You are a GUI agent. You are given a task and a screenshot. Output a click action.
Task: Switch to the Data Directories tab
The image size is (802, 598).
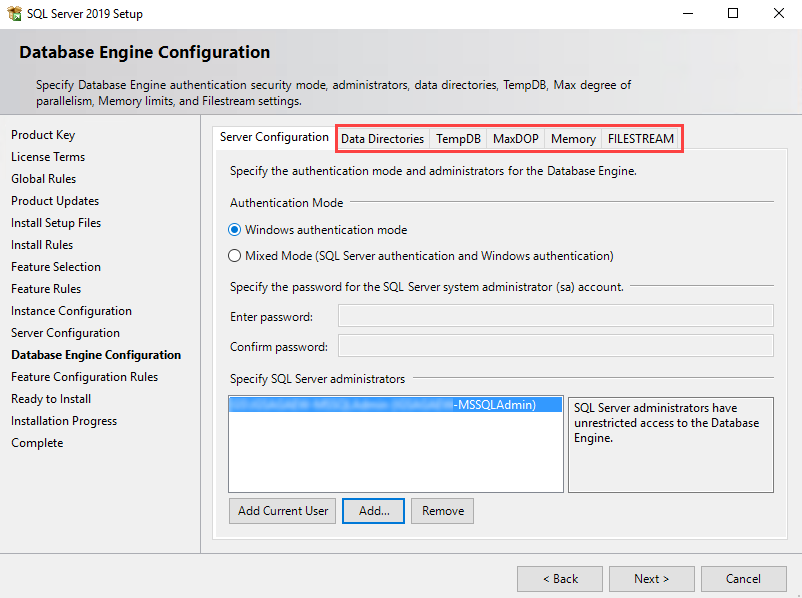click(382, 139)
